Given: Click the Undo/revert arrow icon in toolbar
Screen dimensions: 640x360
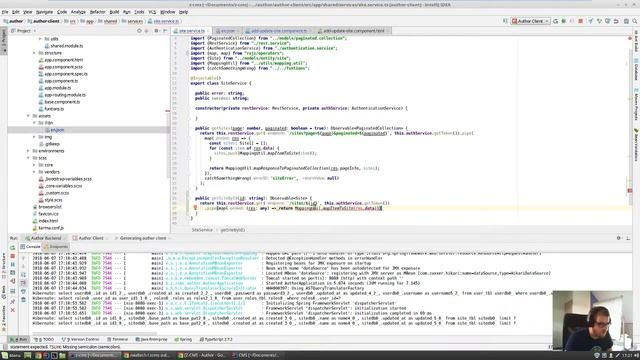Looking at the screenshot, I should tap(616, 21).
